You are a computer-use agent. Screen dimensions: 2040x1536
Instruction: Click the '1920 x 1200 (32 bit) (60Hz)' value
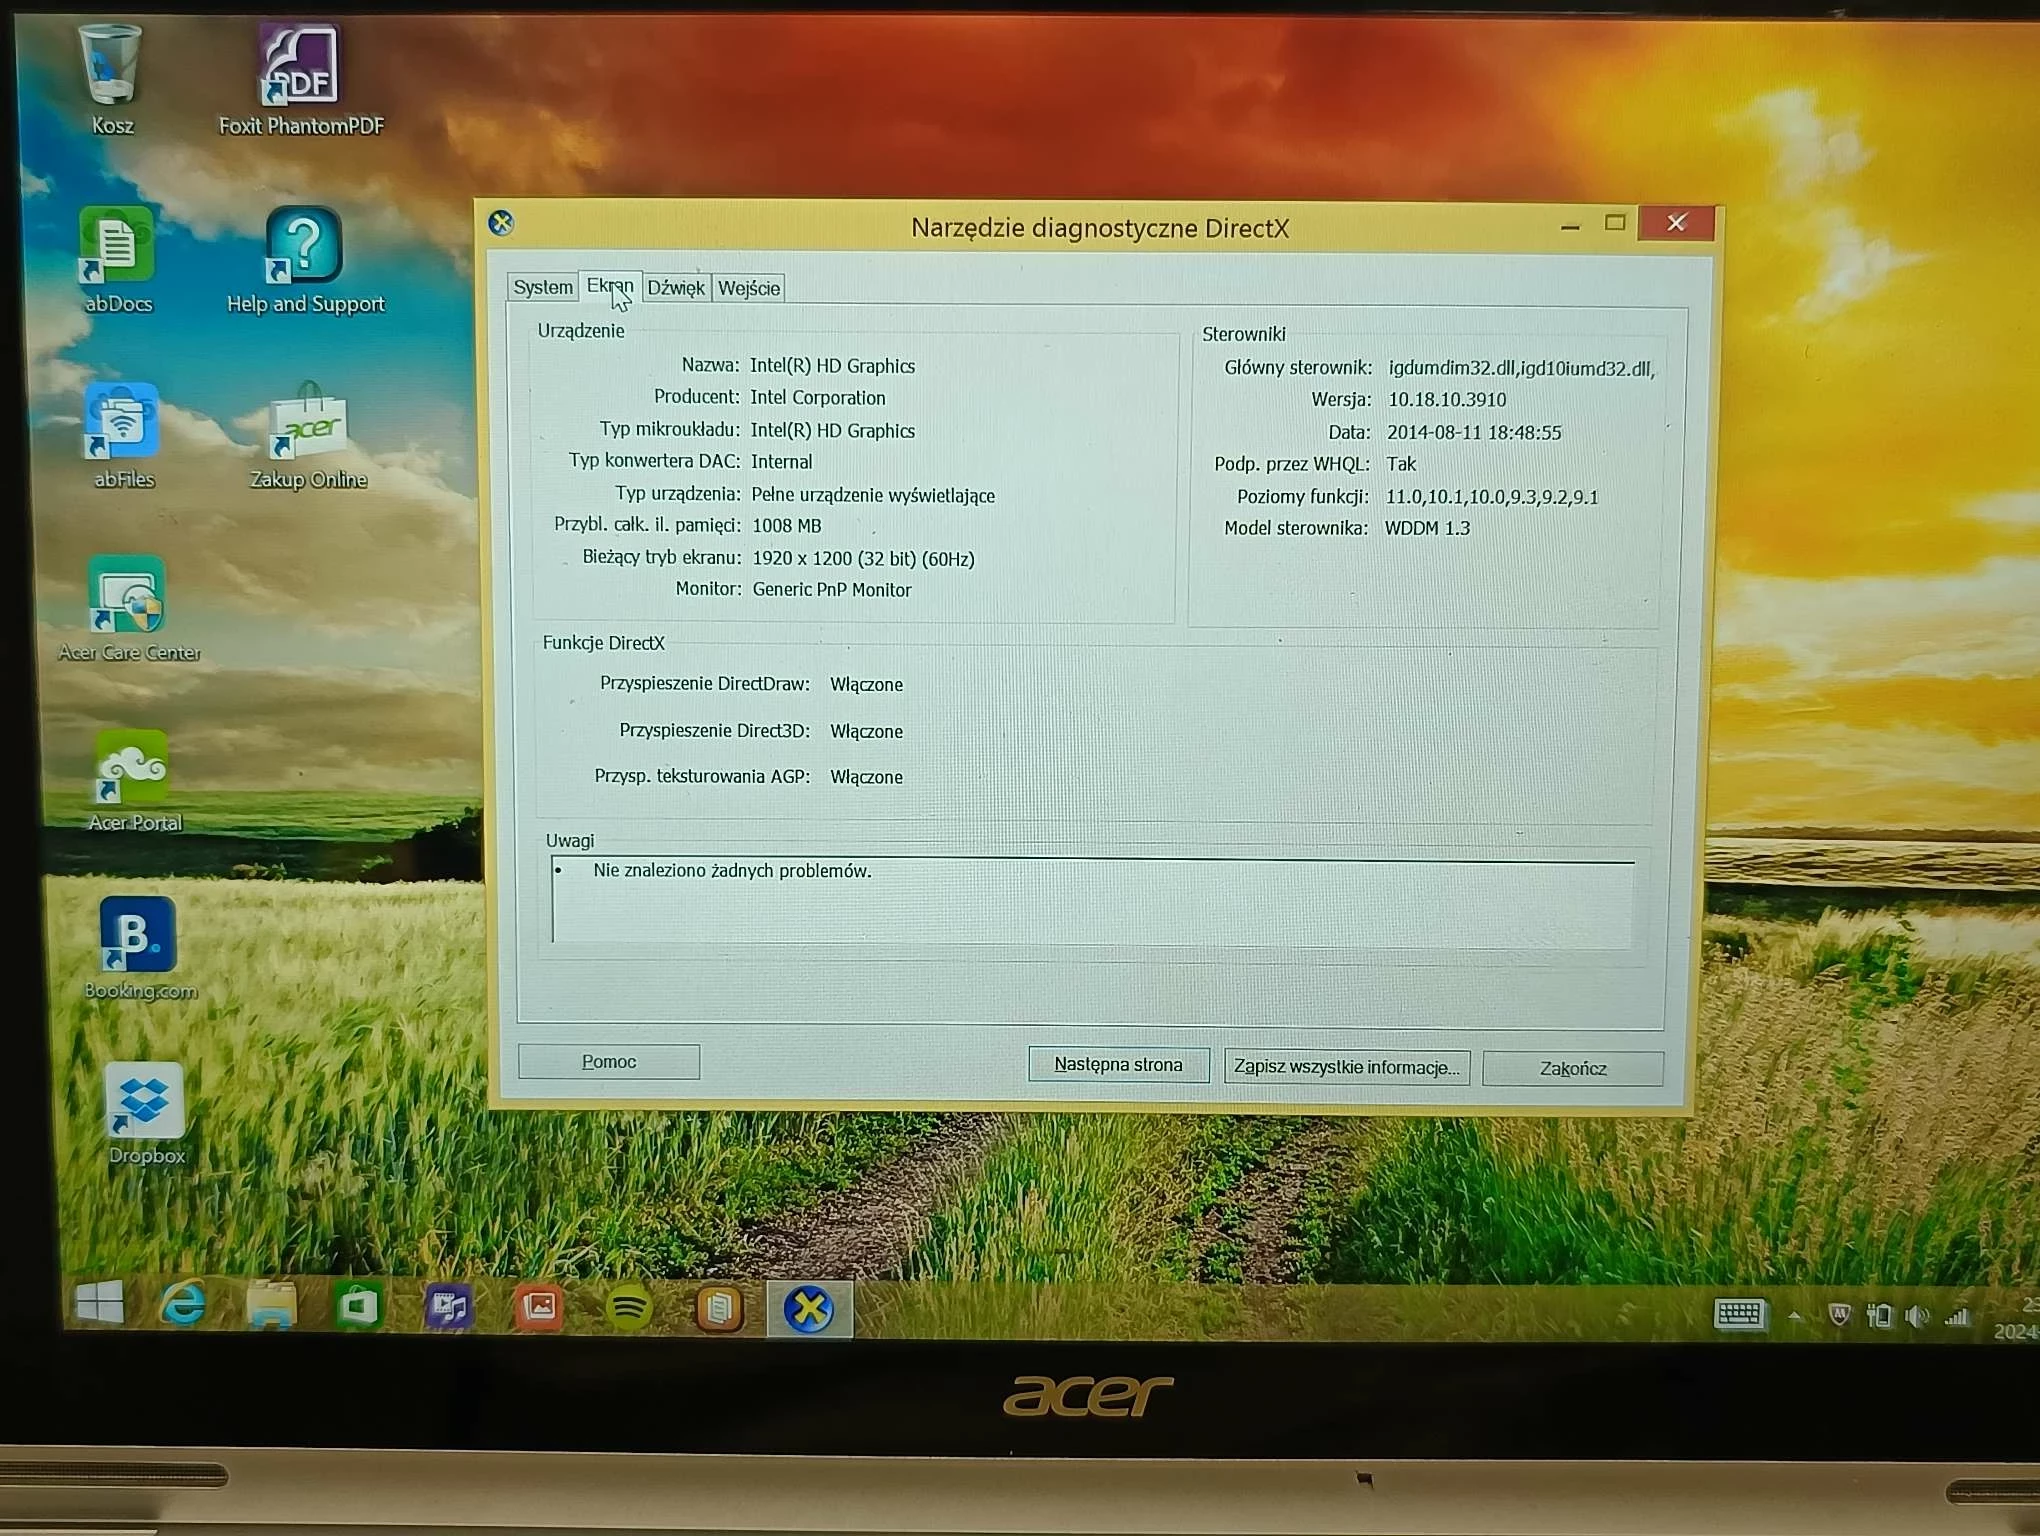point(863,558)
